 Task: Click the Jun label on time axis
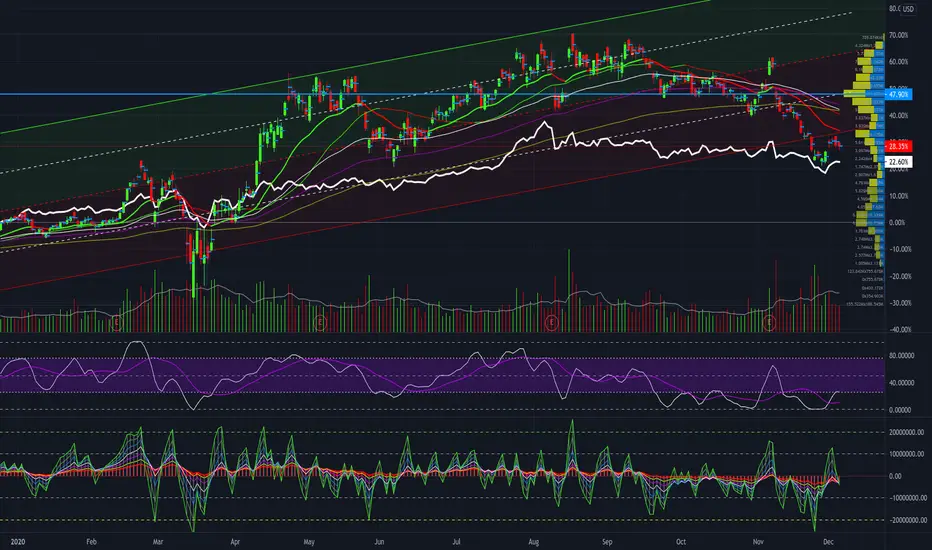379,542
